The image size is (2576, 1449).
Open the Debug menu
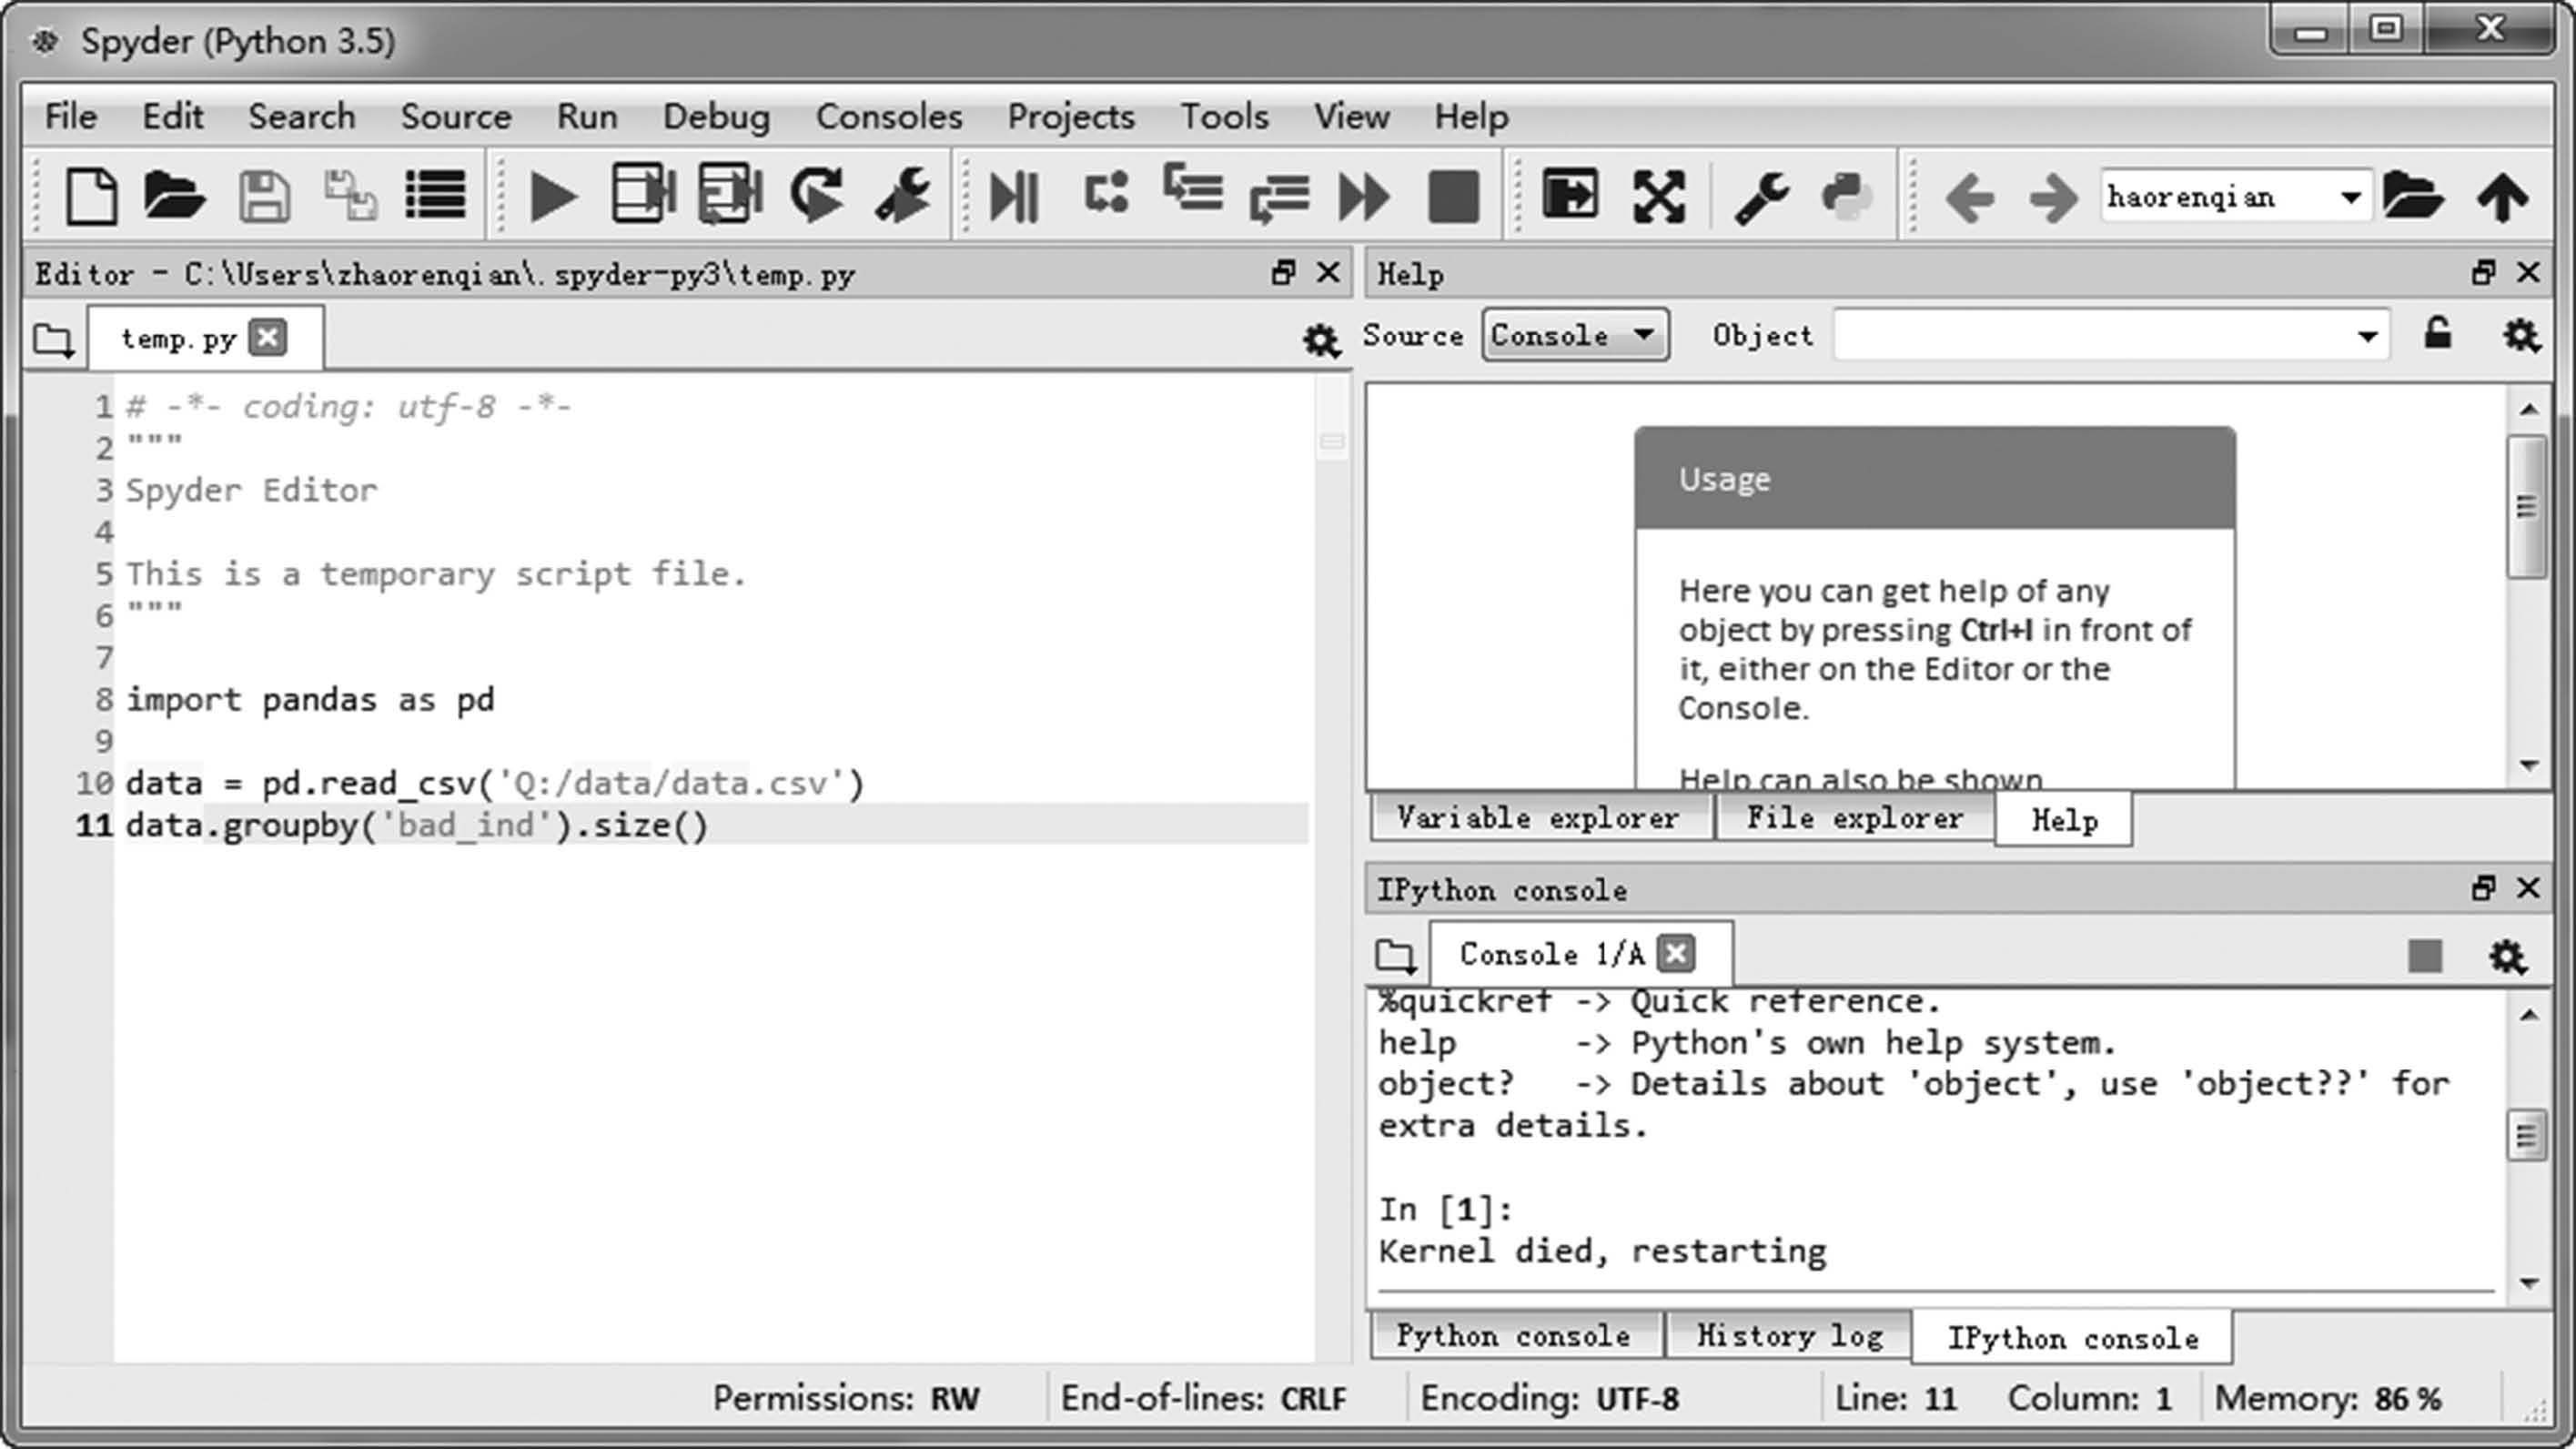[716, 116]
